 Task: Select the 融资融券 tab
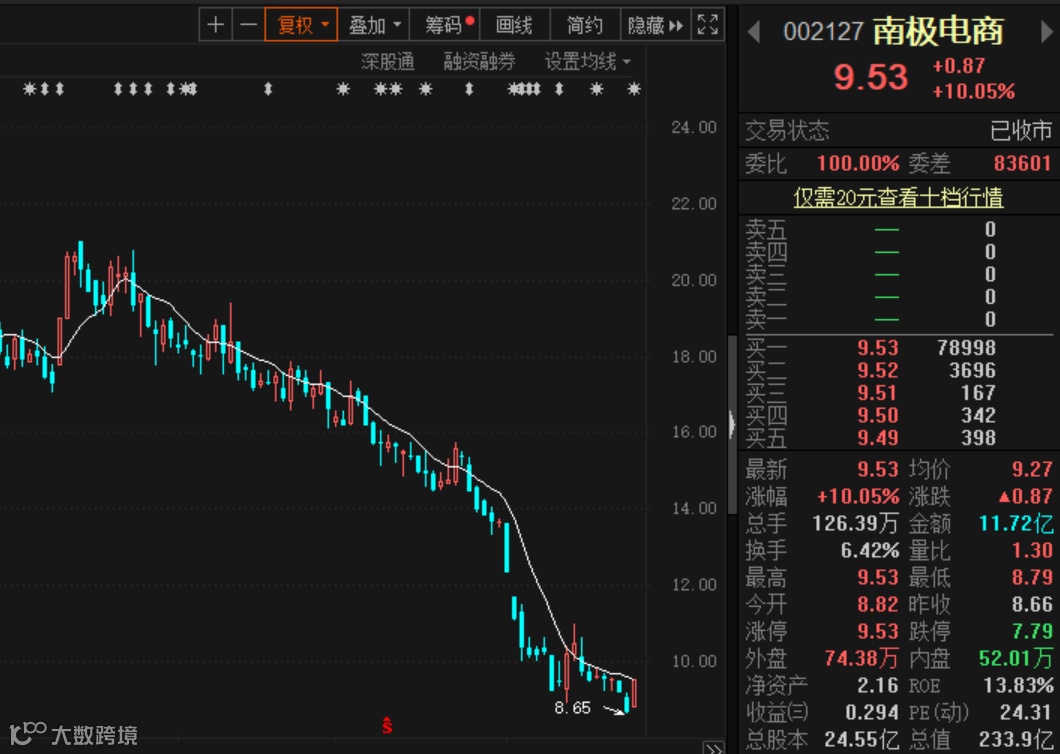pos(479,62)
